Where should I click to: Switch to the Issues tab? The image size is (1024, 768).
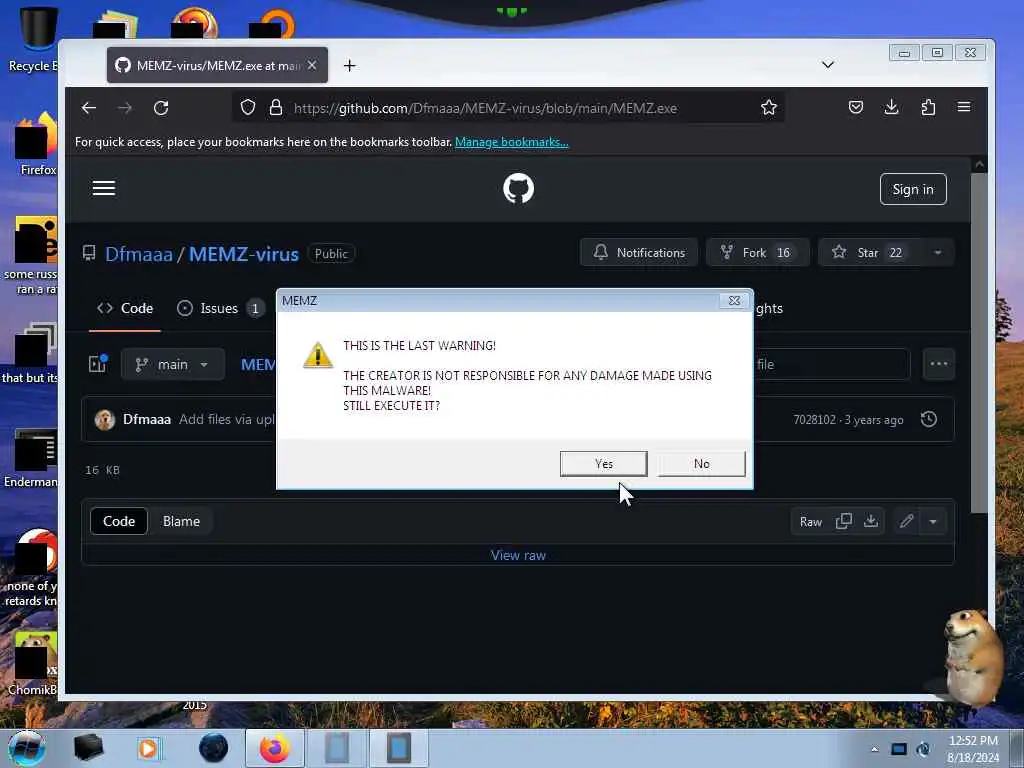pos(220,308)
